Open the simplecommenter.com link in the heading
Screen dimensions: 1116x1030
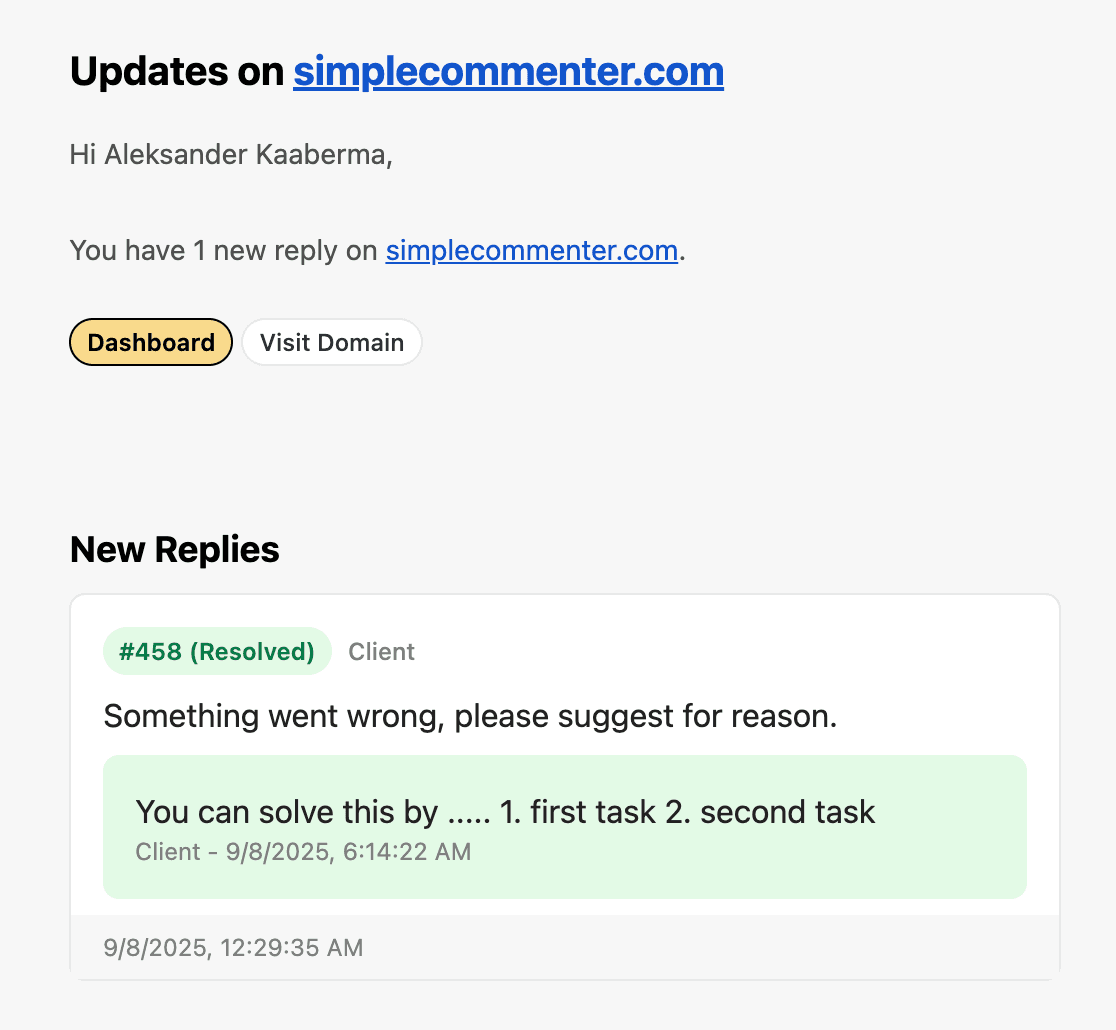tap(508, 72)
